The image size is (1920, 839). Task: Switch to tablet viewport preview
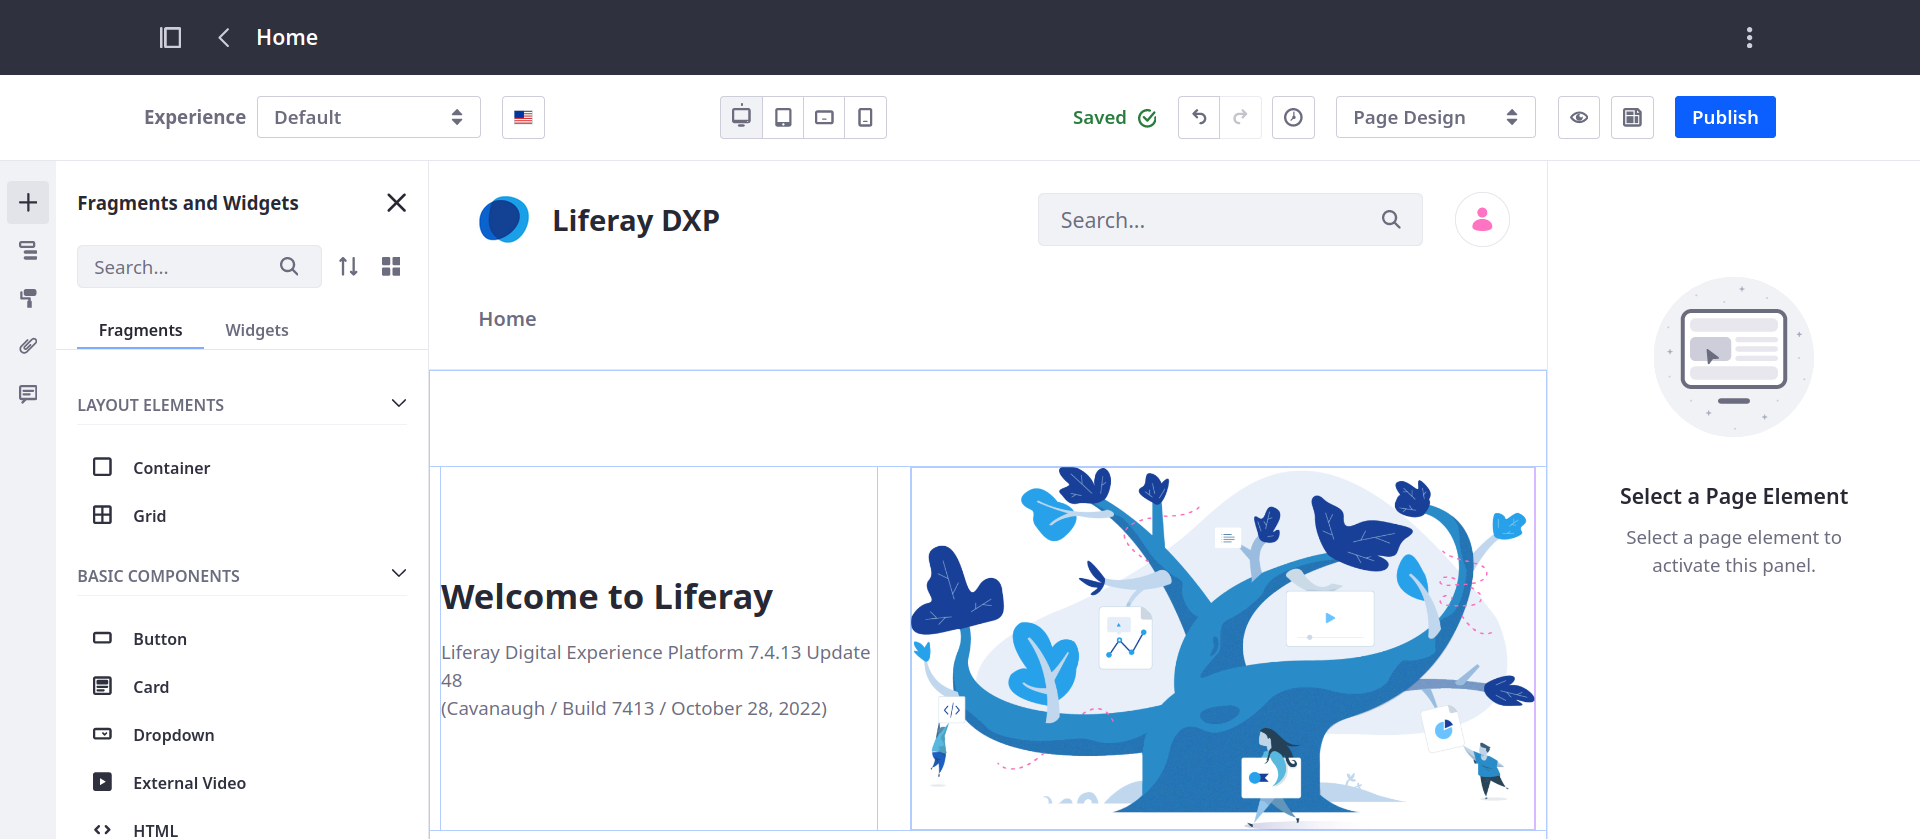pyautogui.click(x=783, y=117)
